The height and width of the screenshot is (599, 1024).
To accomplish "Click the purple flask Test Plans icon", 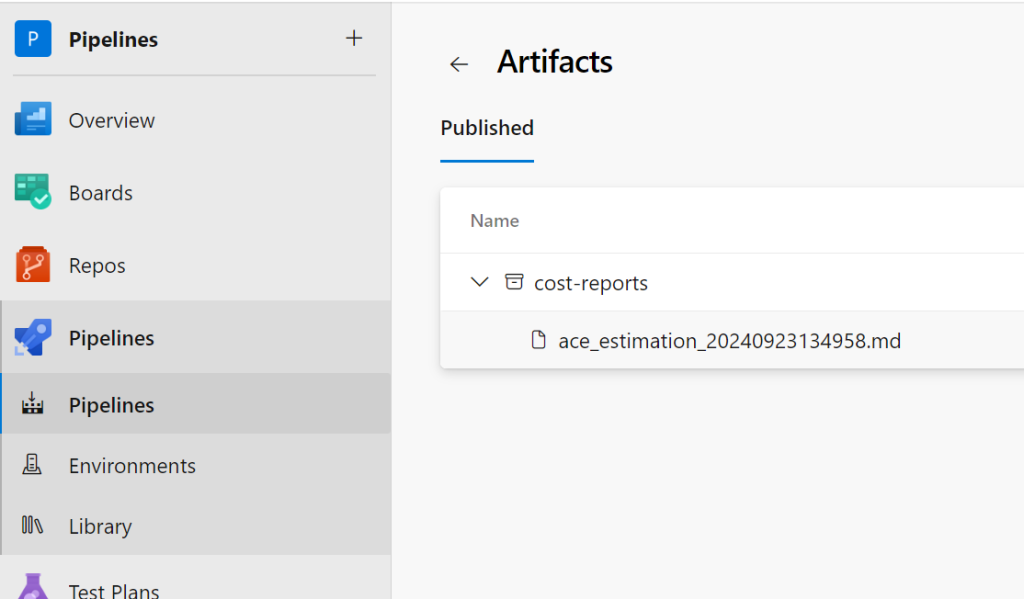I will (32, 586).
